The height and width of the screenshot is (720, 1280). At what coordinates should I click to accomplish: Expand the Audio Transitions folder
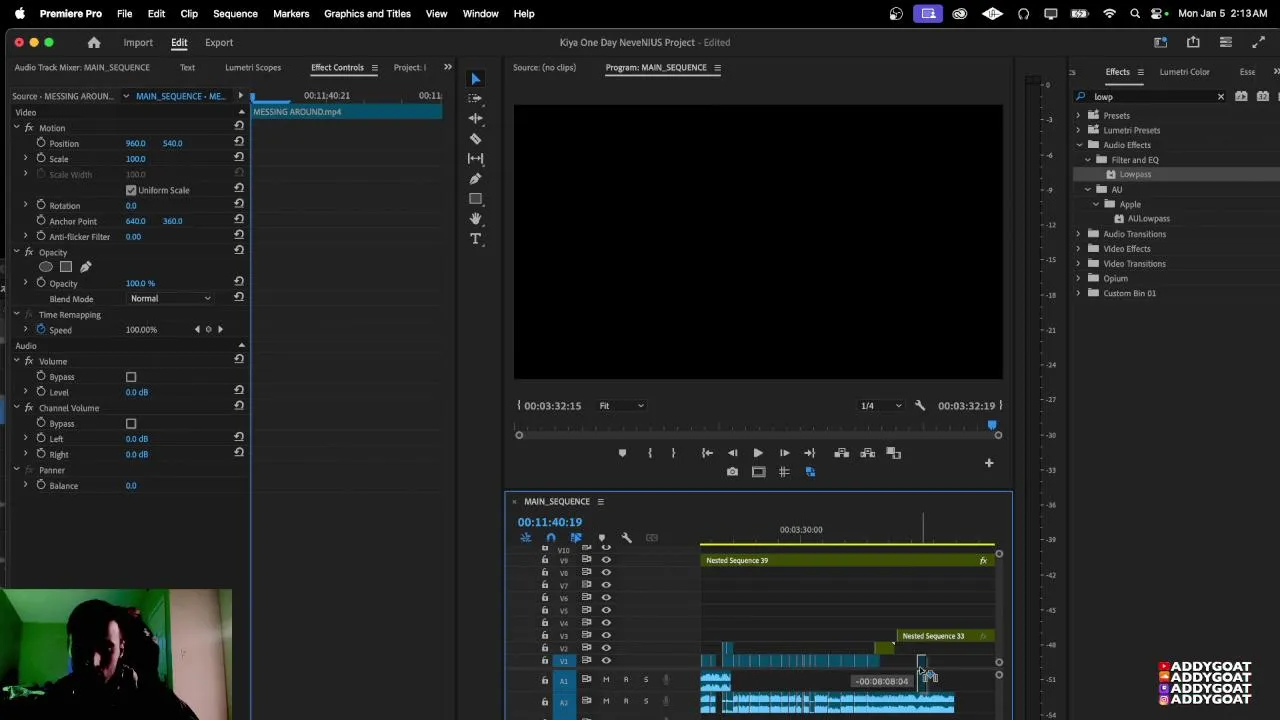coord(1078,234)
